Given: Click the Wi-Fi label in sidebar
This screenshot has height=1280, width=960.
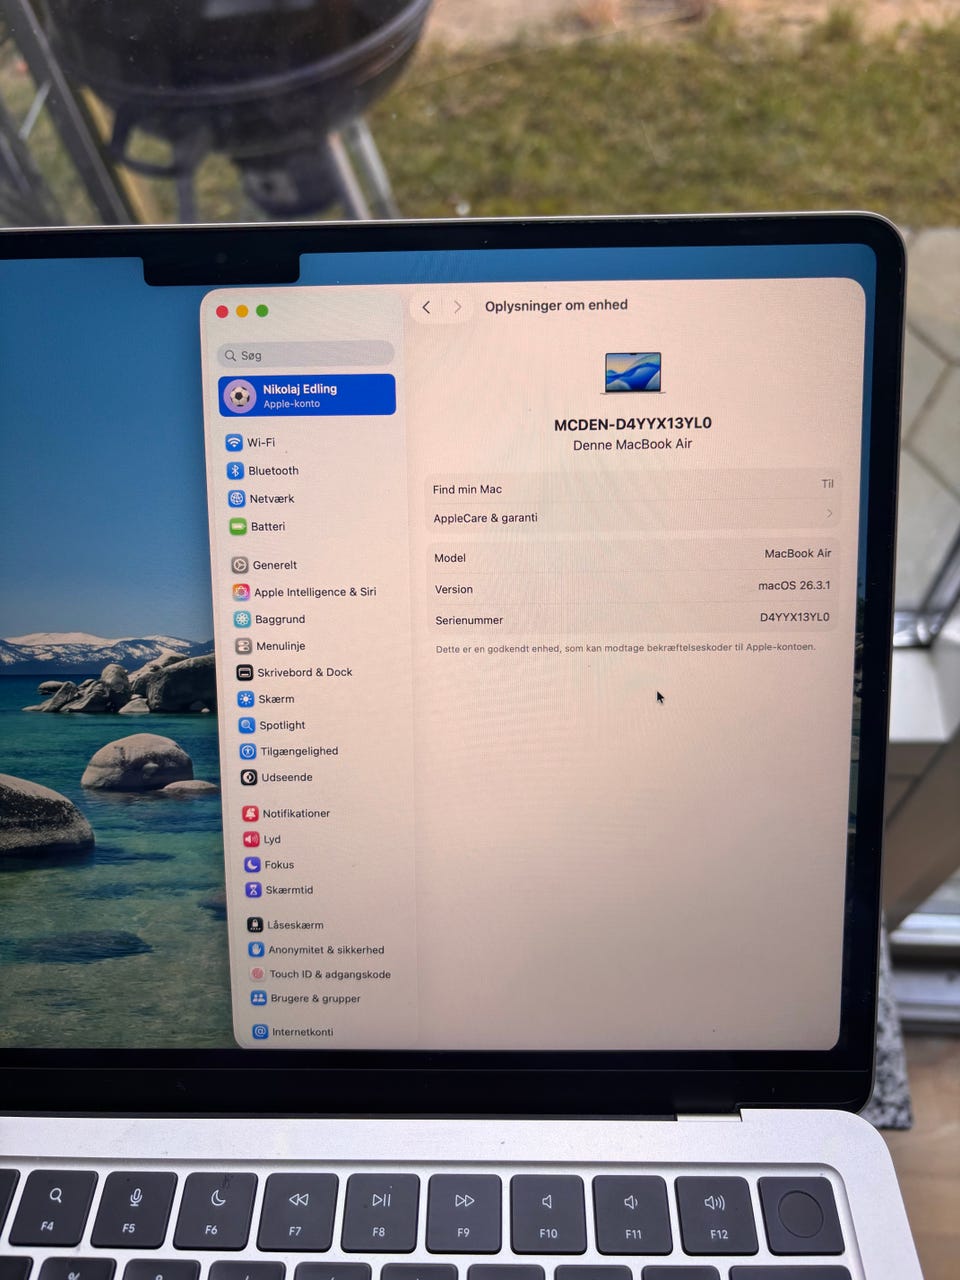Looking at the screenshot, I should pos(261,442).
